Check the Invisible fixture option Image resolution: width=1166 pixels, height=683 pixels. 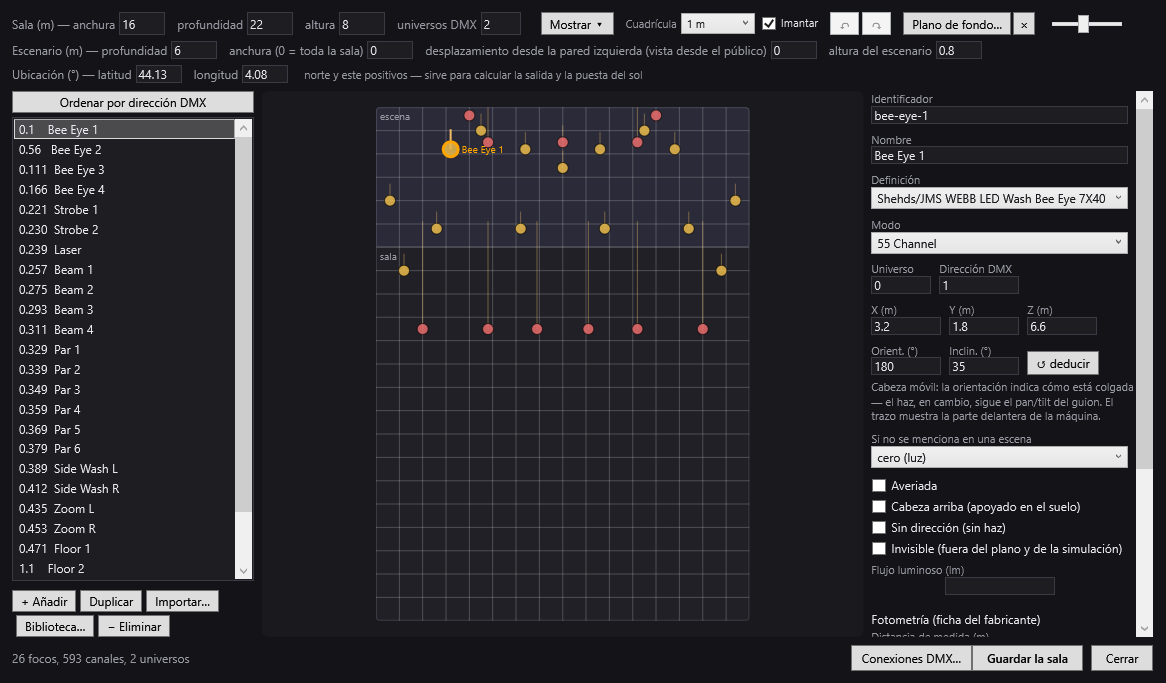tap(879, 548)
